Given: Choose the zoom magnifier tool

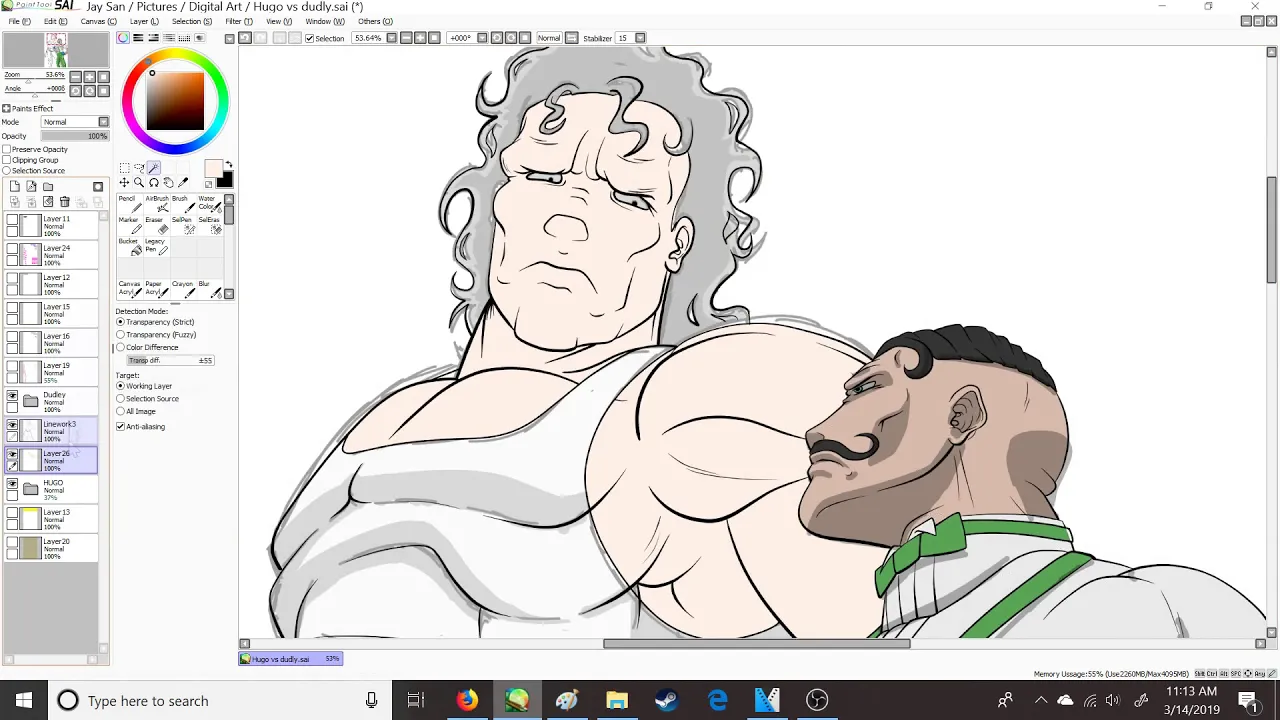Looking at the screenshot, I should pos(139,183).
